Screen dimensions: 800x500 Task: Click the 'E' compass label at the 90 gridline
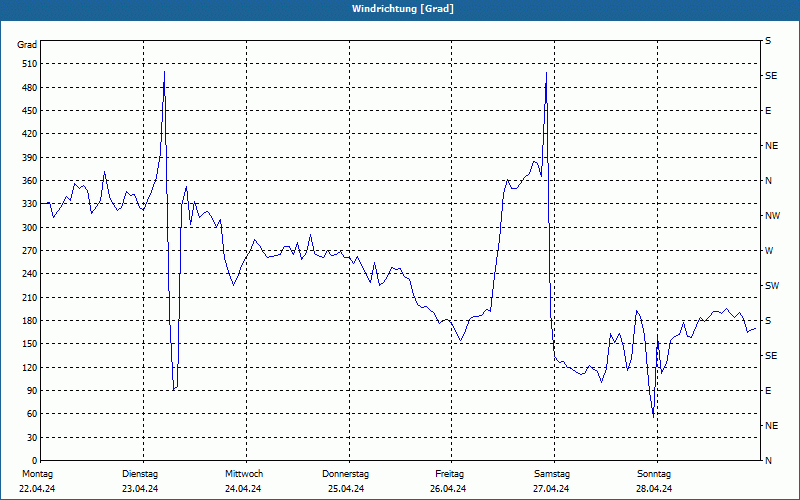(x=768, y=391)
